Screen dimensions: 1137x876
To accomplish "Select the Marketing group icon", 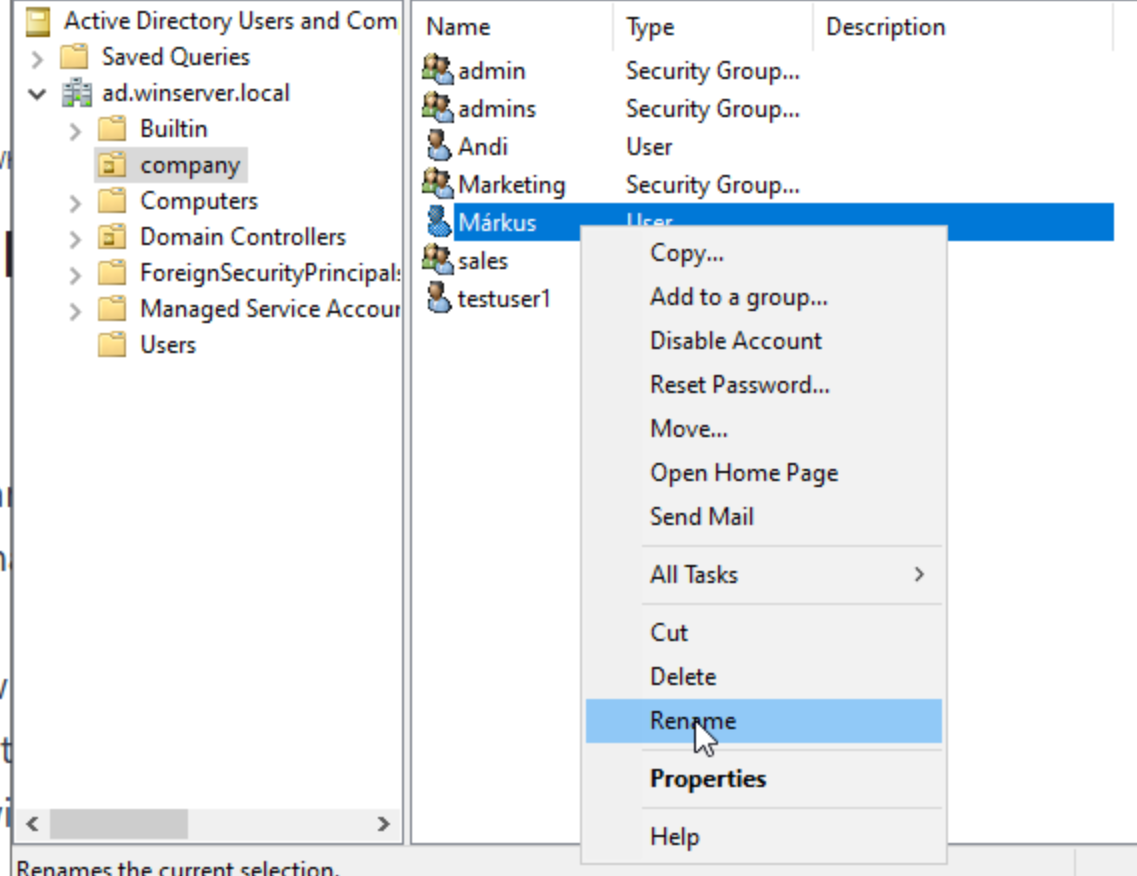I will pyautogui.click(x=437, y=185).
